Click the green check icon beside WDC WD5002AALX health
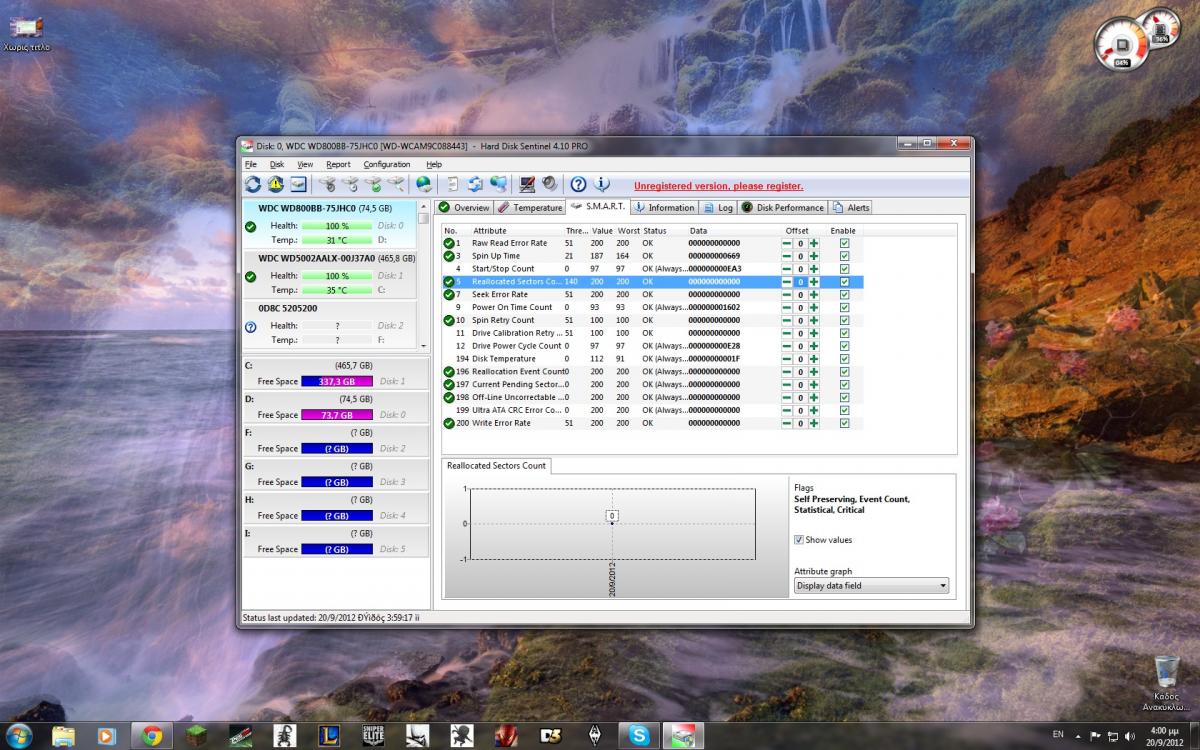1200x750 pixels. pos(250,276)
